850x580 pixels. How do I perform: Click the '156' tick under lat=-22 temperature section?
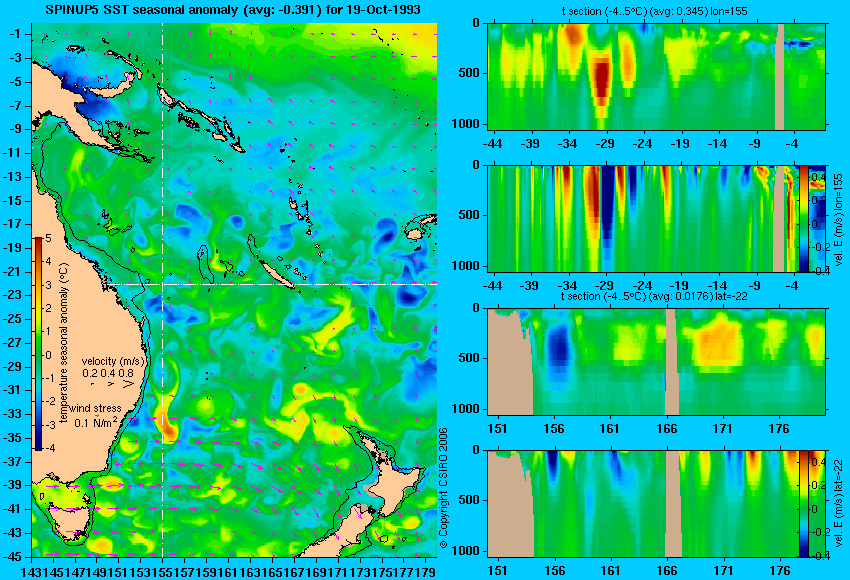coord(554,429)
